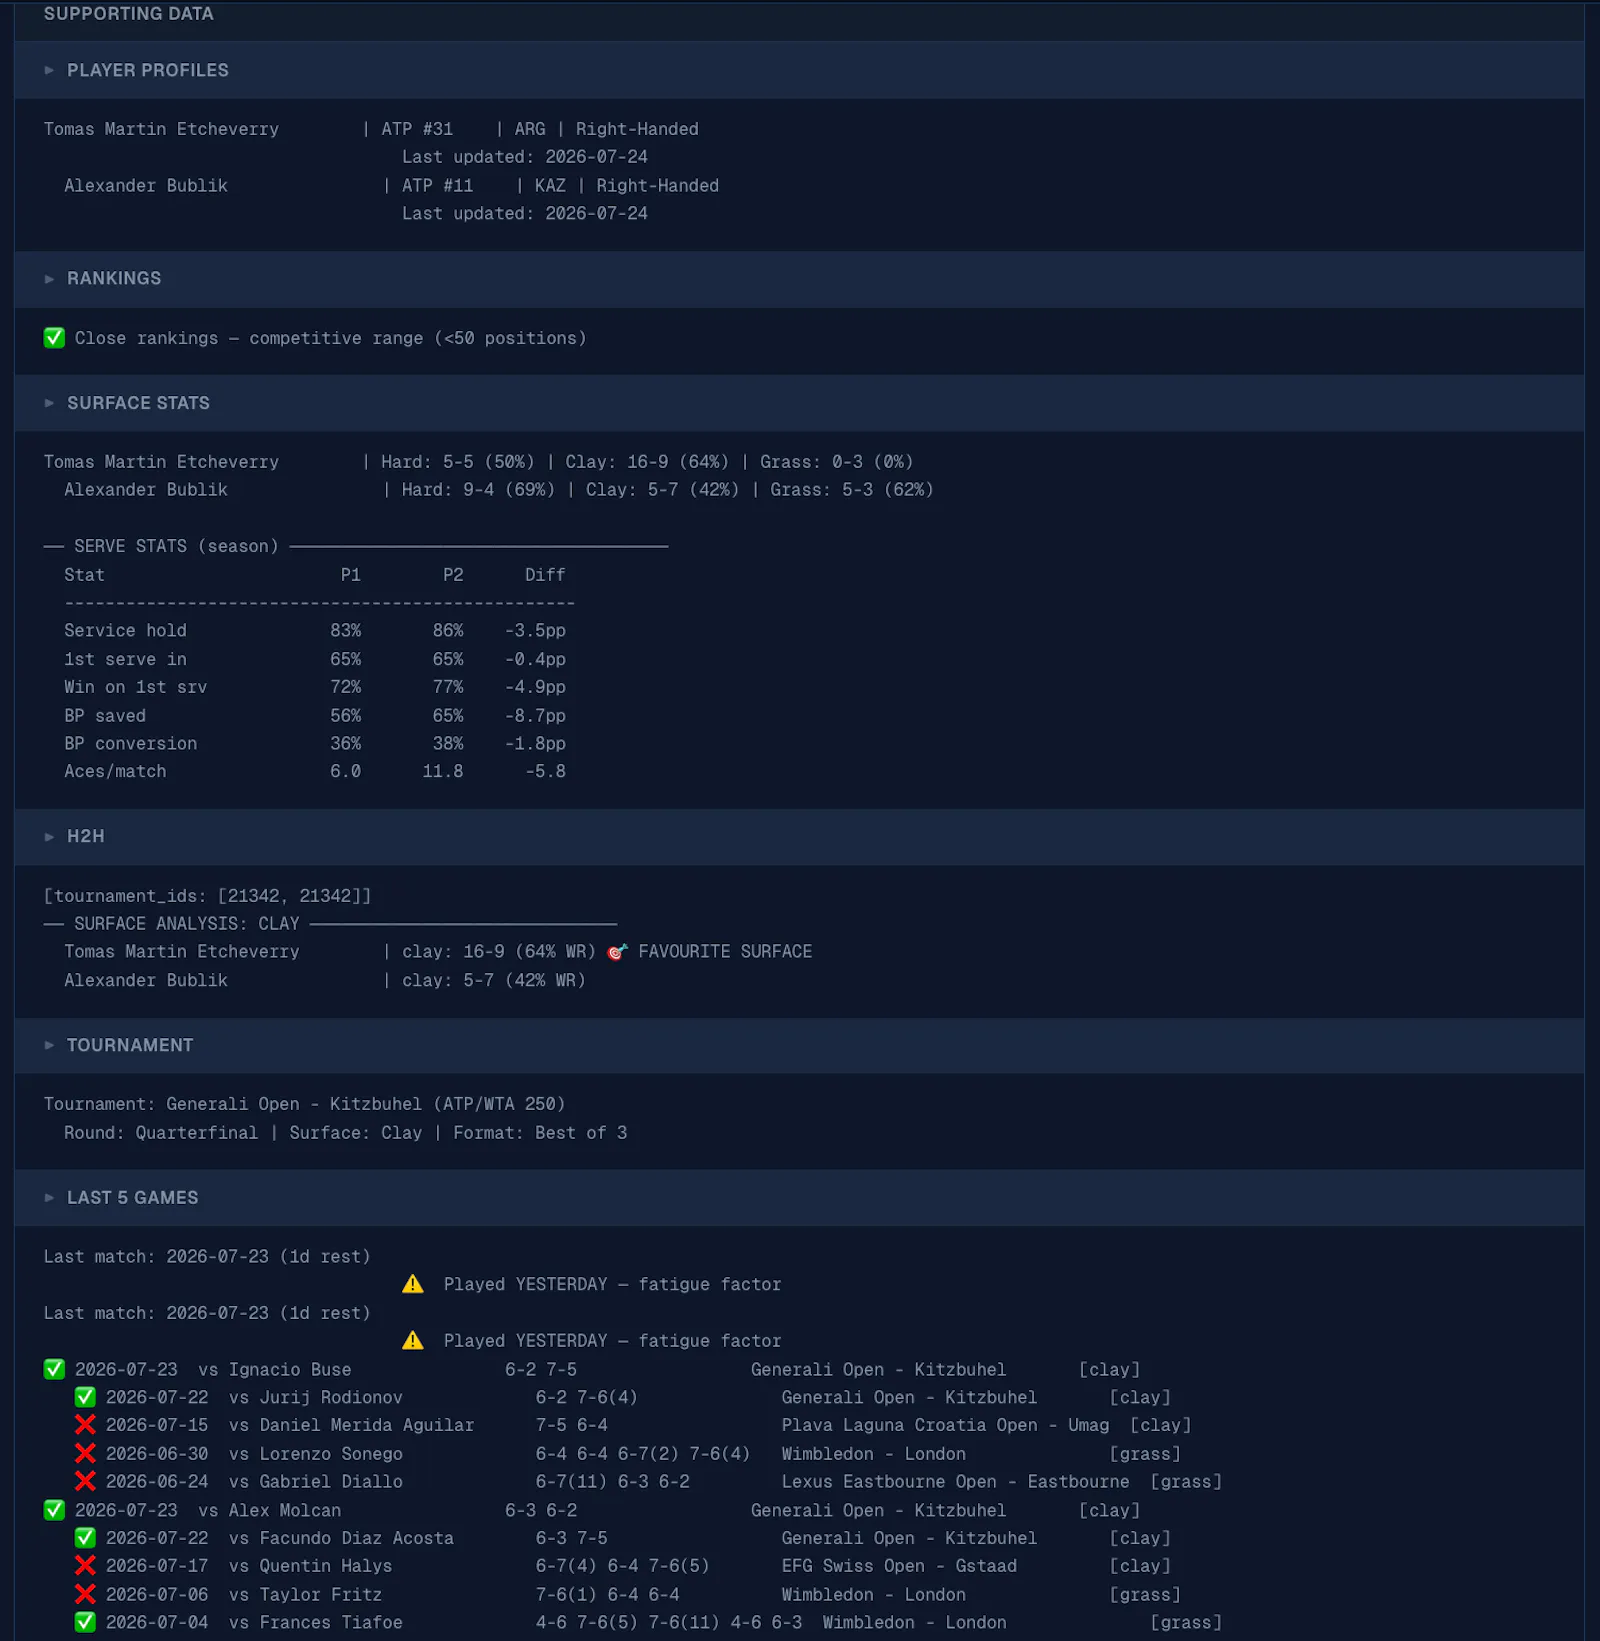Click the 1st serve in row label
This screenshot has height=1641, width=1600.
[x=125, y=660]
